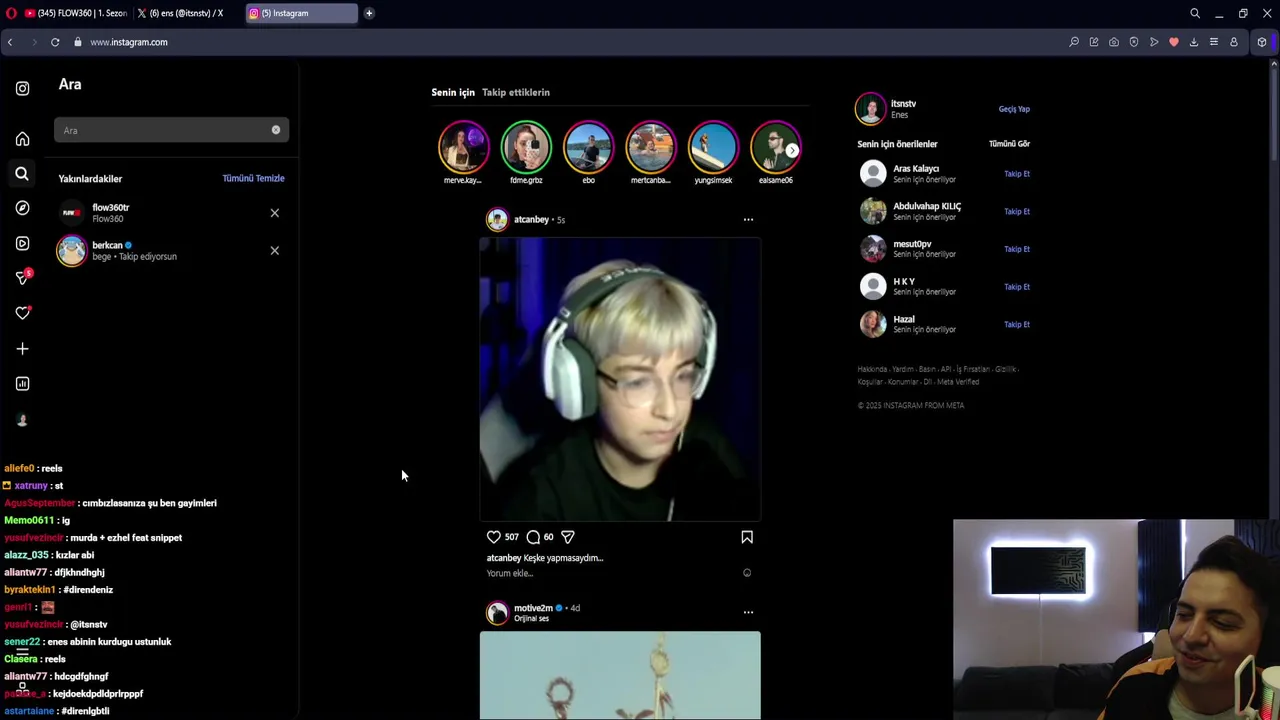1280x720 pixels.
Task: Open Notifications heart icon in the sidebar
Action: tap(22, 313)
